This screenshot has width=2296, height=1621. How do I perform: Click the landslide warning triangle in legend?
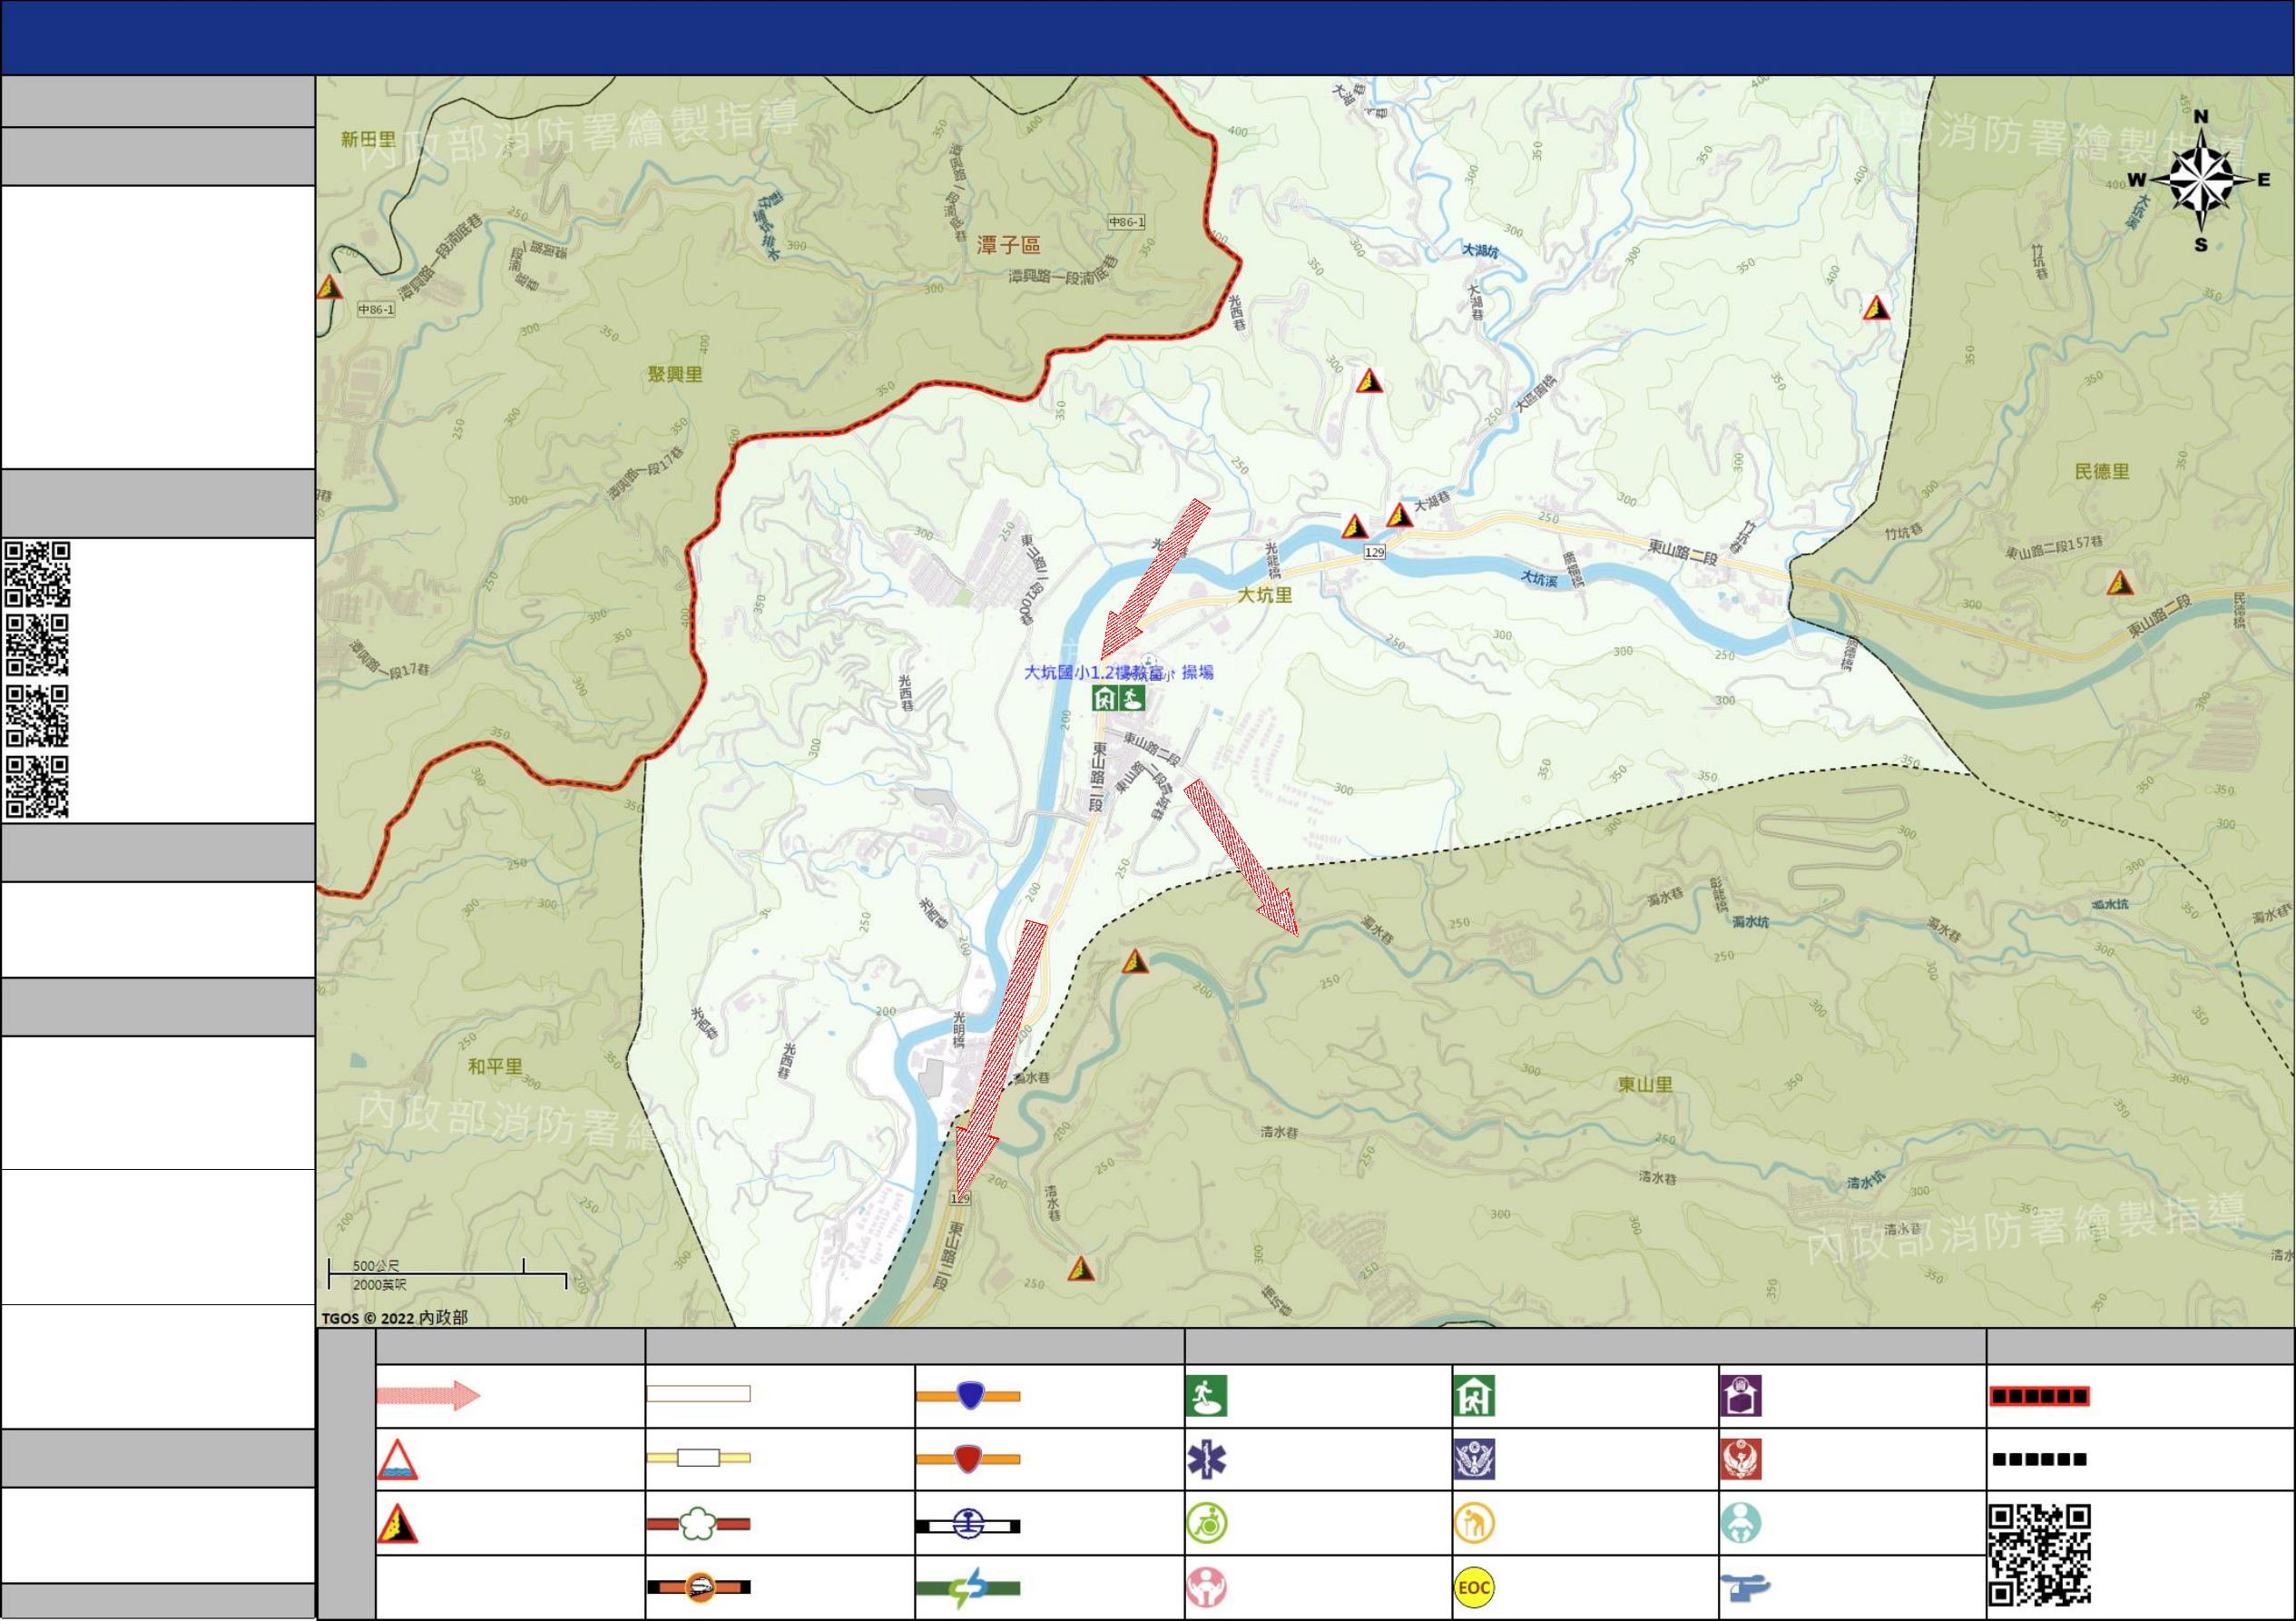tap(397, 1524)
